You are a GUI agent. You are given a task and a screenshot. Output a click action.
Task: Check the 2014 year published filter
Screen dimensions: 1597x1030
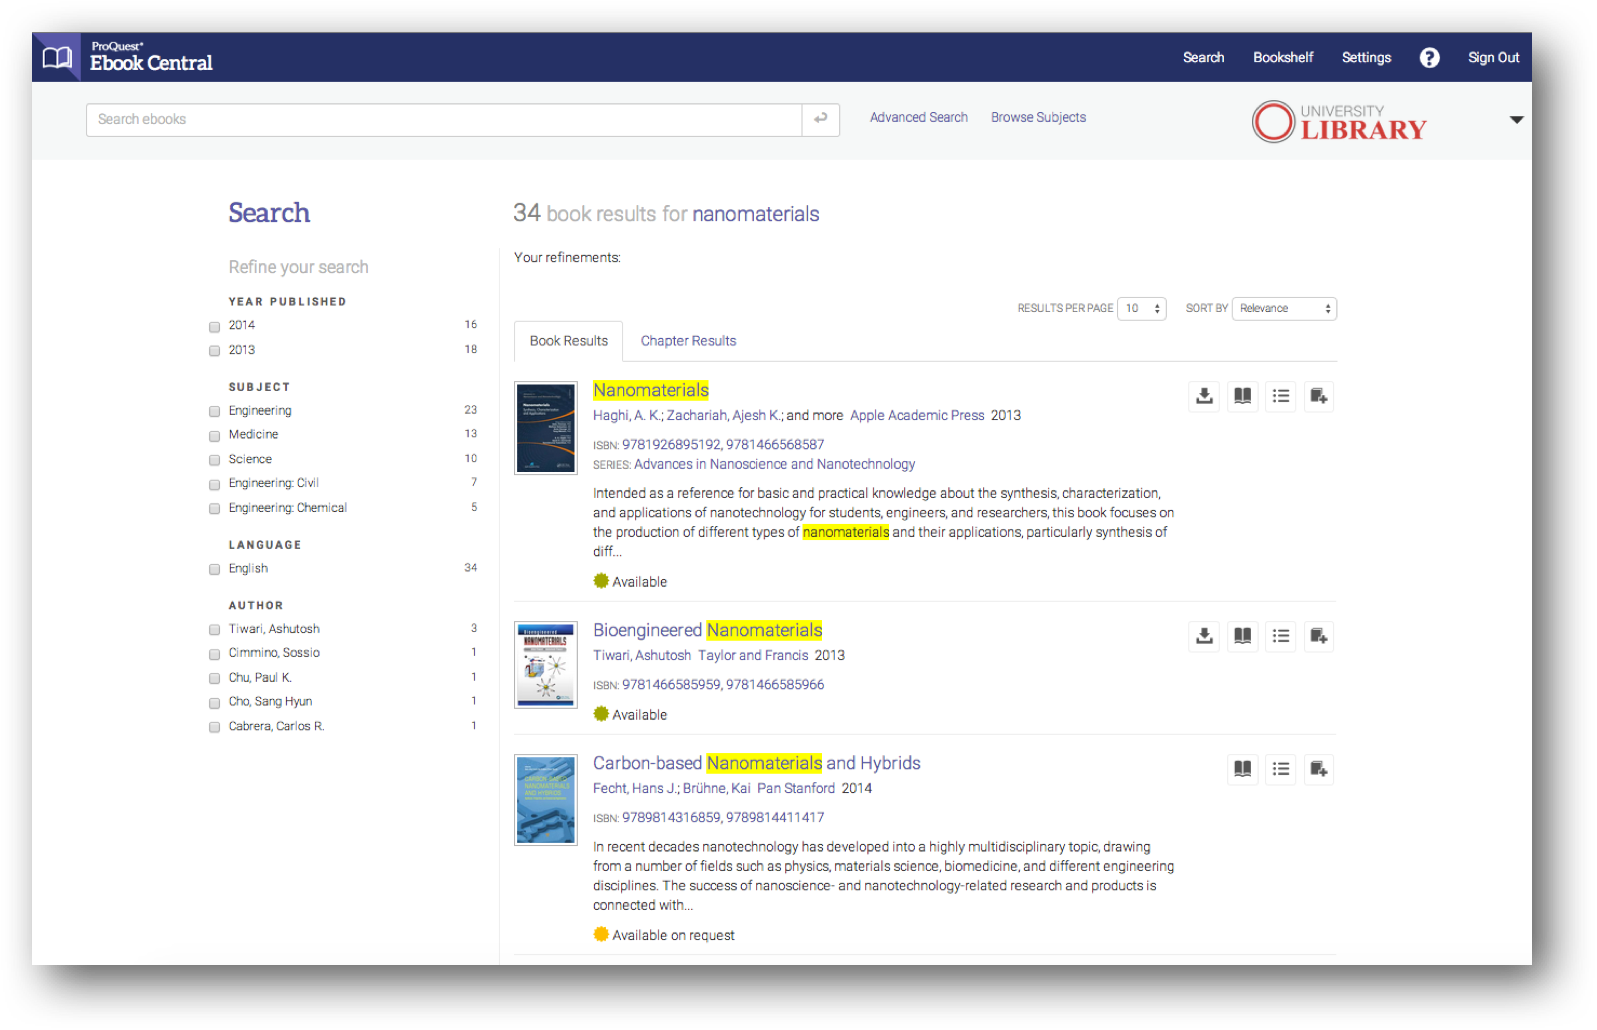214,326
